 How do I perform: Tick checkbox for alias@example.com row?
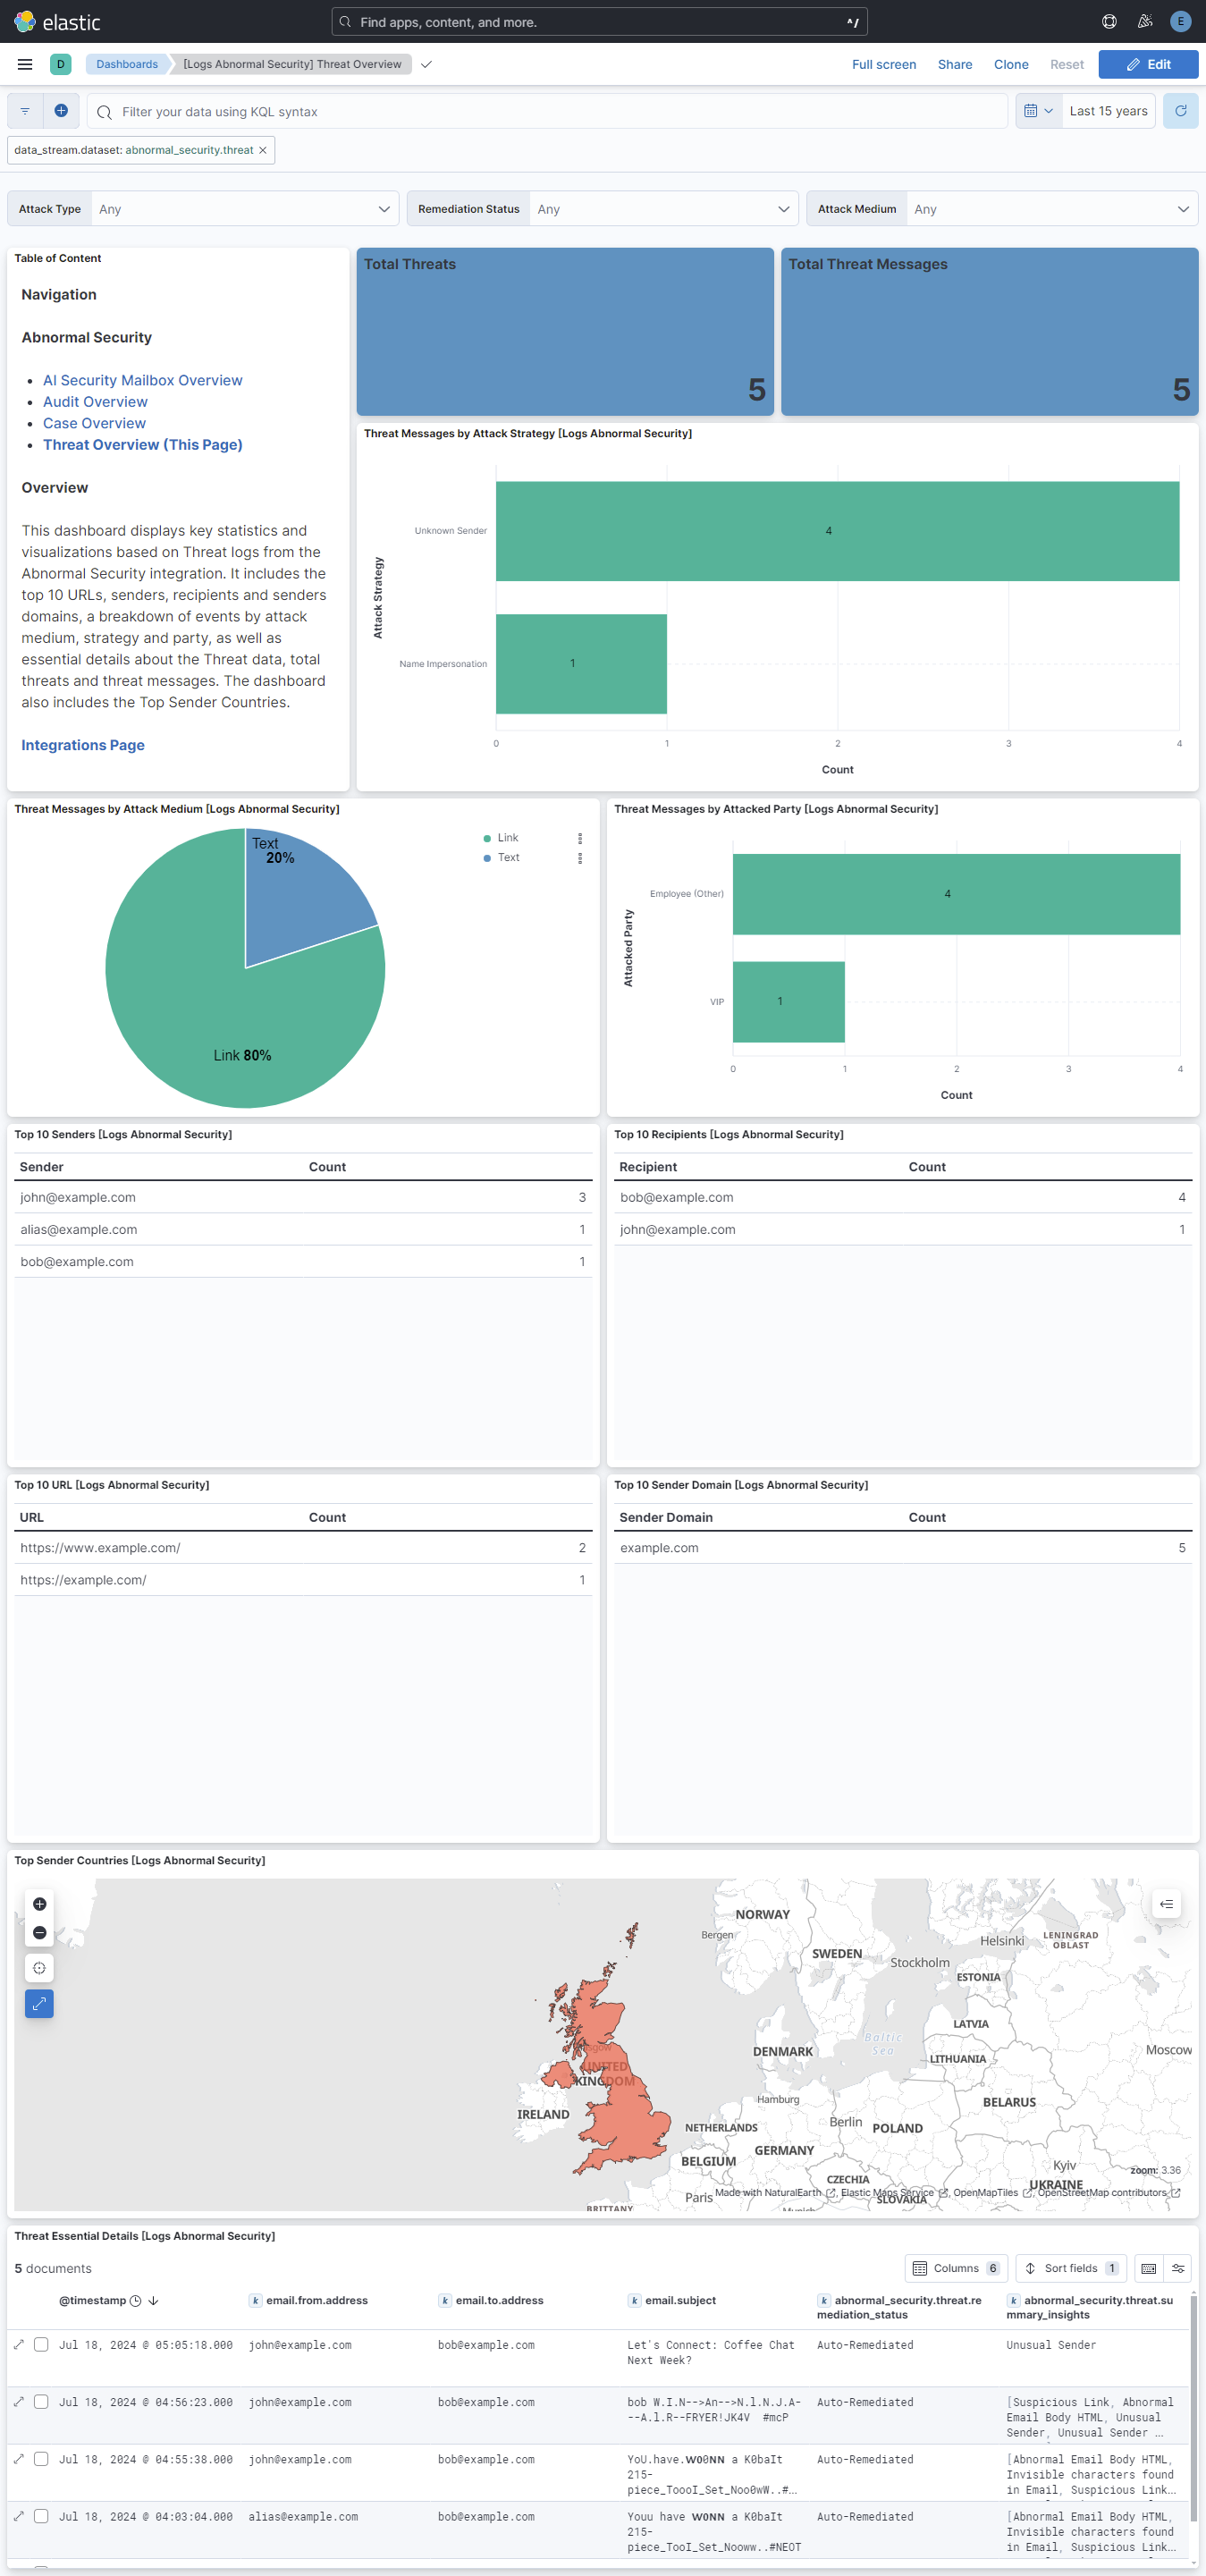(x=41, y=2516)
